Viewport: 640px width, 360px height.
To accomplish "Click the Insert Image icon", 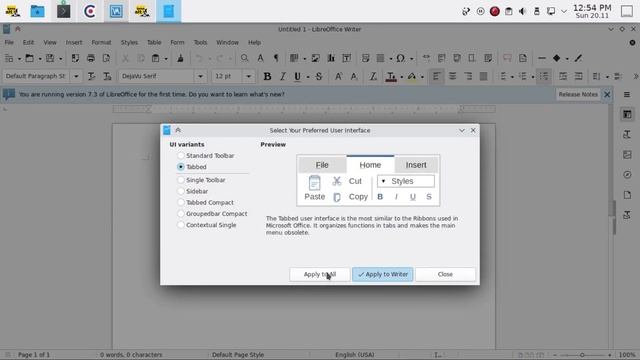I will point(316,58).
